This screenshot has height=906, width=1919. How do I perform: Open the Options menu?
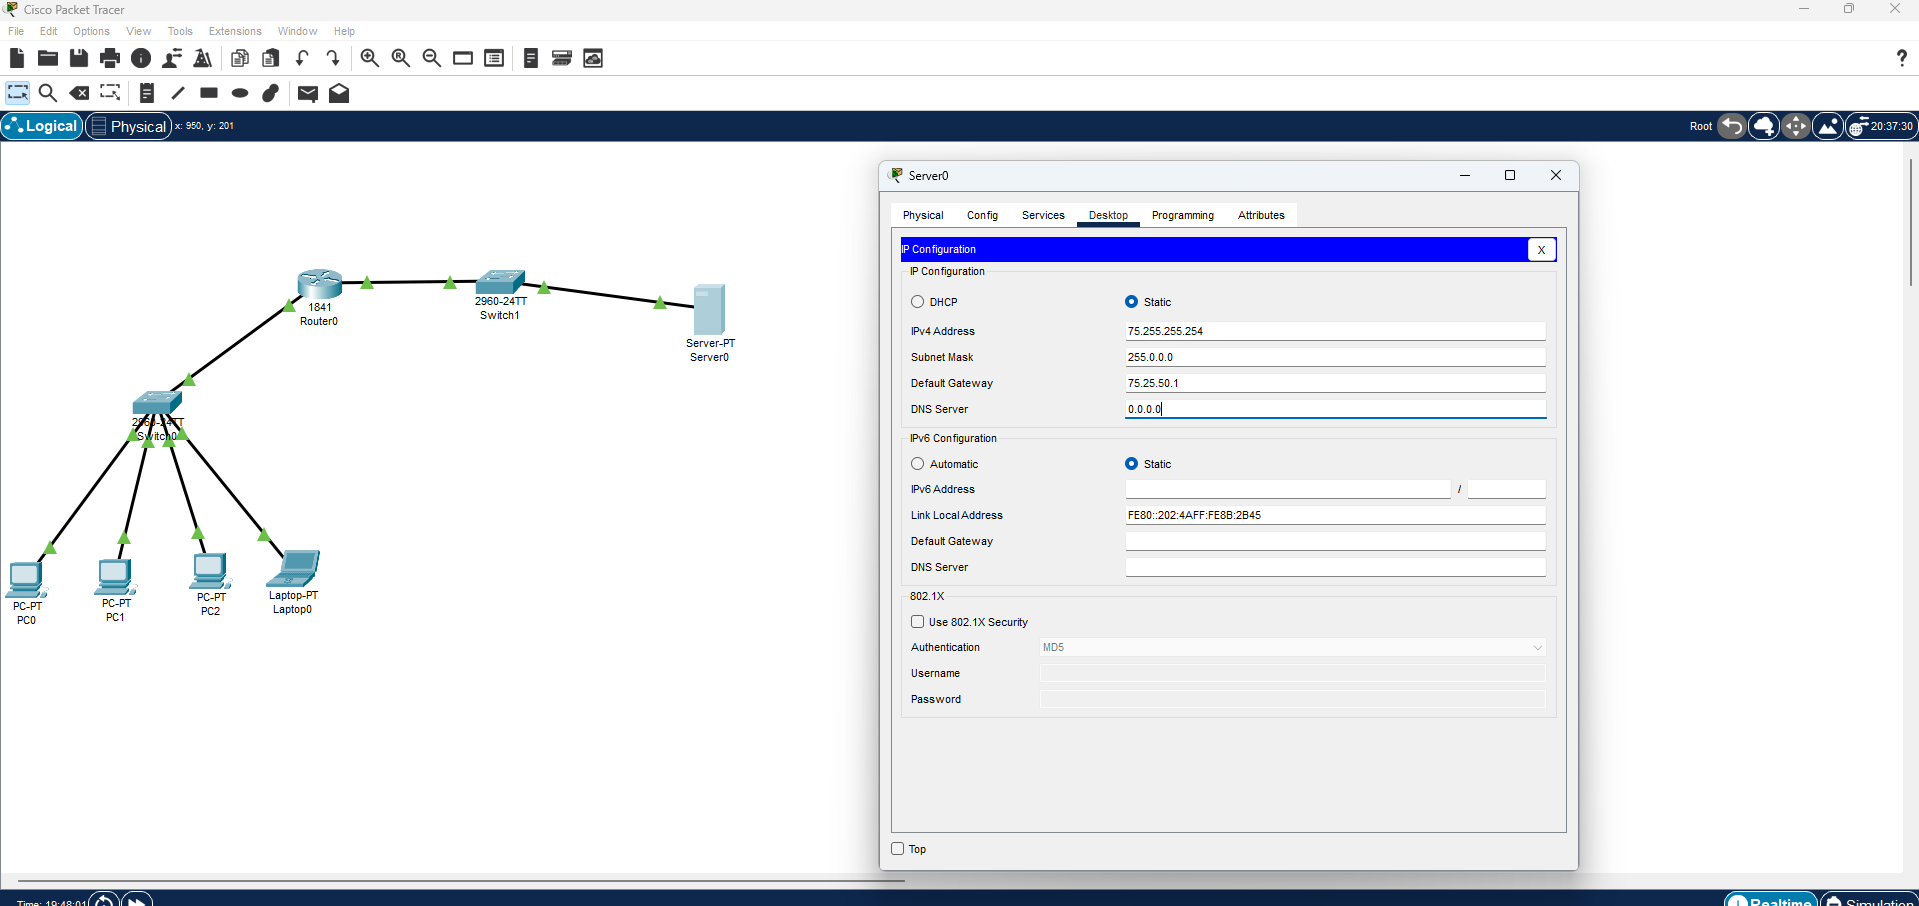pos(91,31)
